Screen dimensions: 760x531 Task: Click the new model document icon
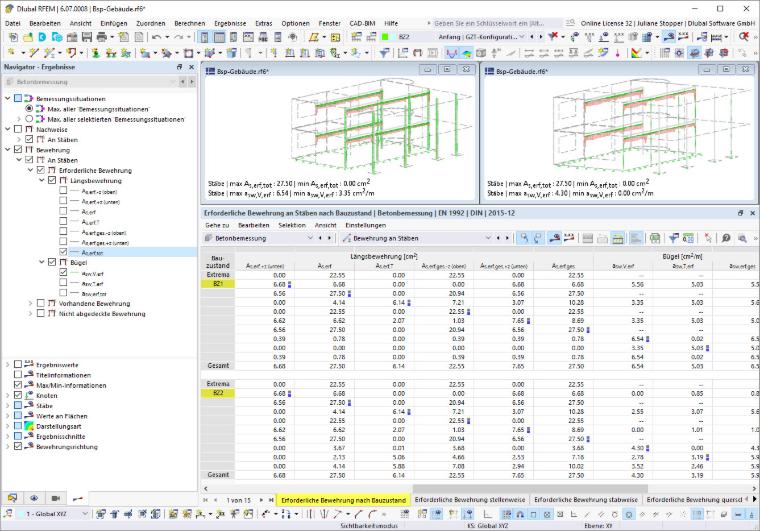(13, 37)
